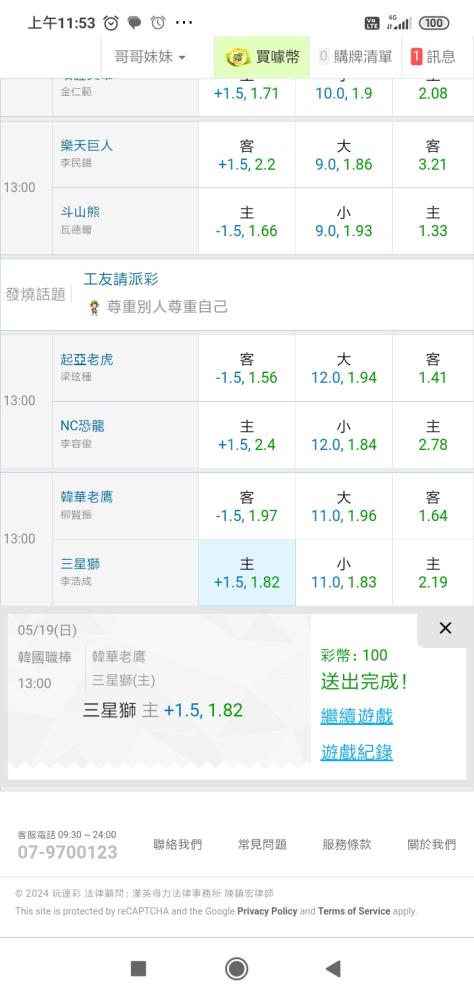Open the 哥哥妹妹 account dropdown
The width and height of the screenshot is (474, 1000).
[150, 57]
